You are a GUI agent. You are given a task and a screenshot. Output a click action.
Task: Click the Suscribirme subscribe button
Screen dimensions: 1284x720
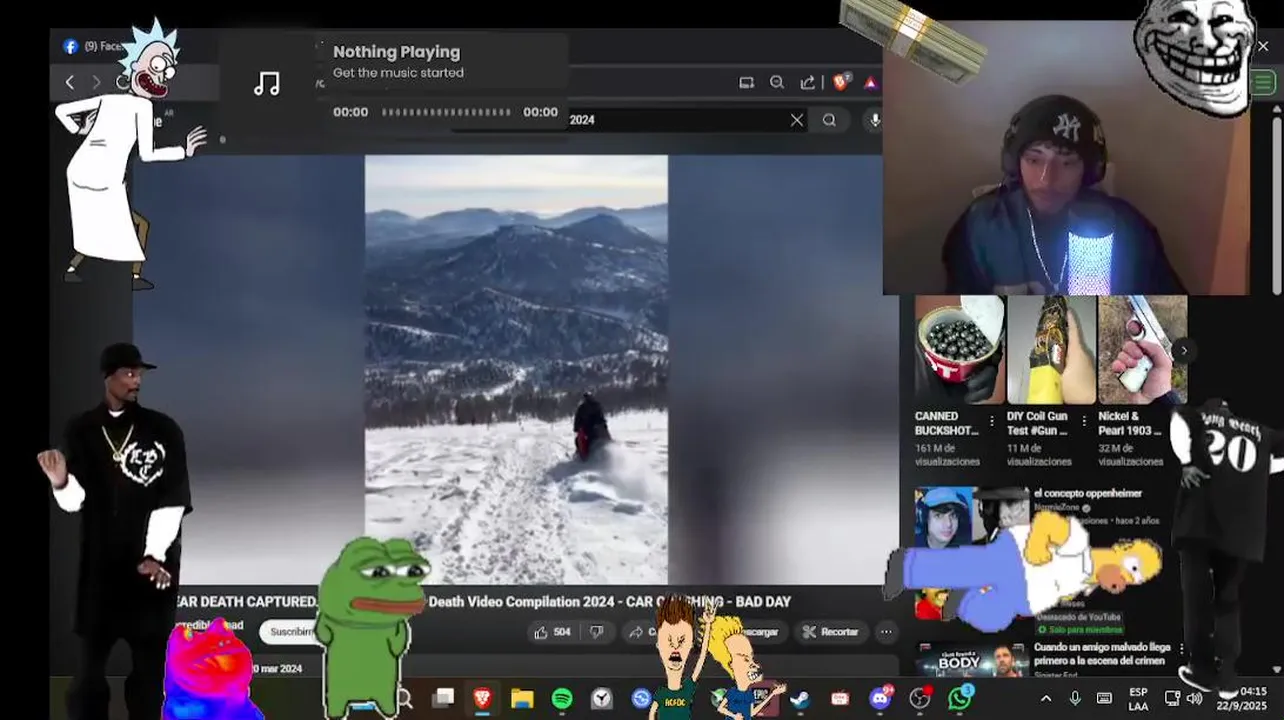[x=291, y=632]
